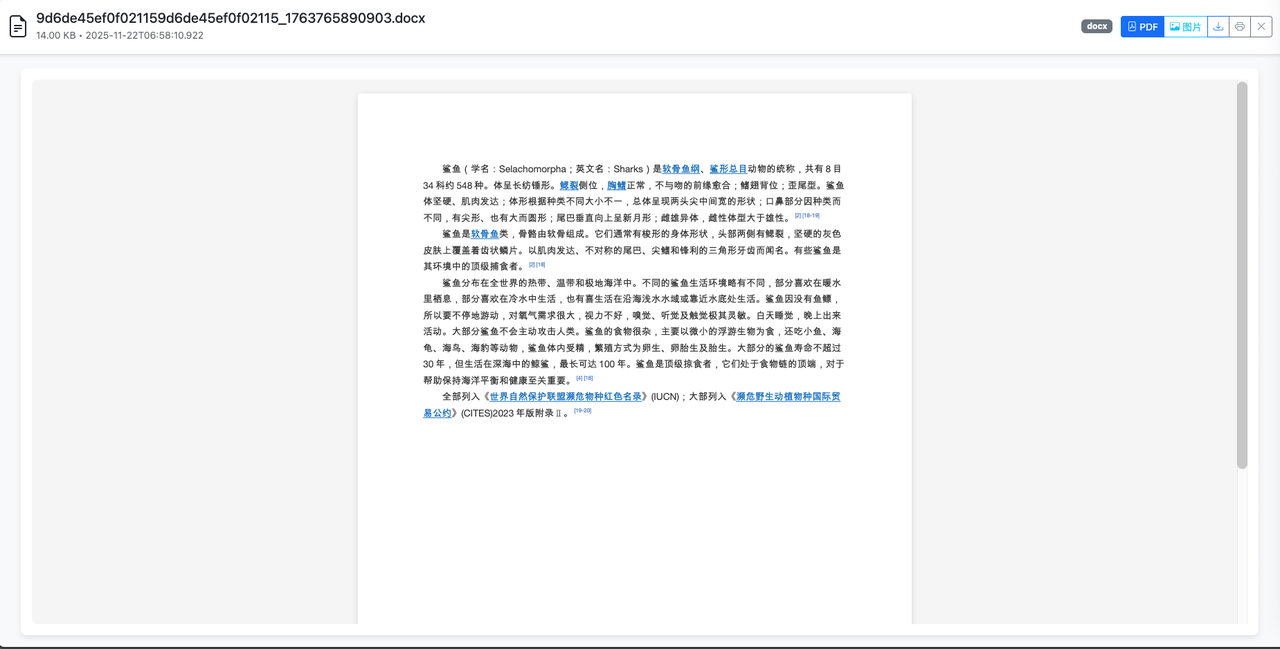The height and width of the screenshot is (649, 1280).
Task: Open the 软骨鱼 link in the second paragraph
Action: pos(486,233)
